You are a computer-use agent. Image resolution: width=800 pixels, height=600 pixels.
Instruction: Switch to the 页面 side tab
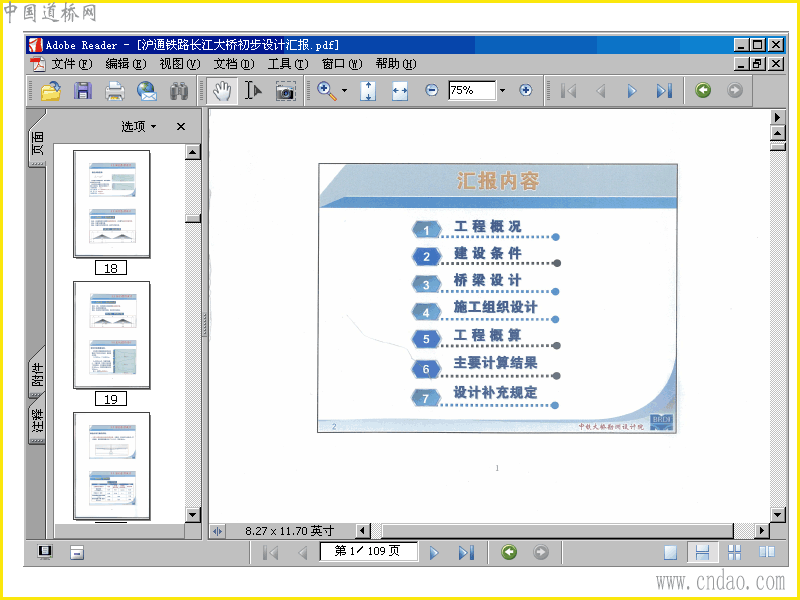[x=37, y=143]
